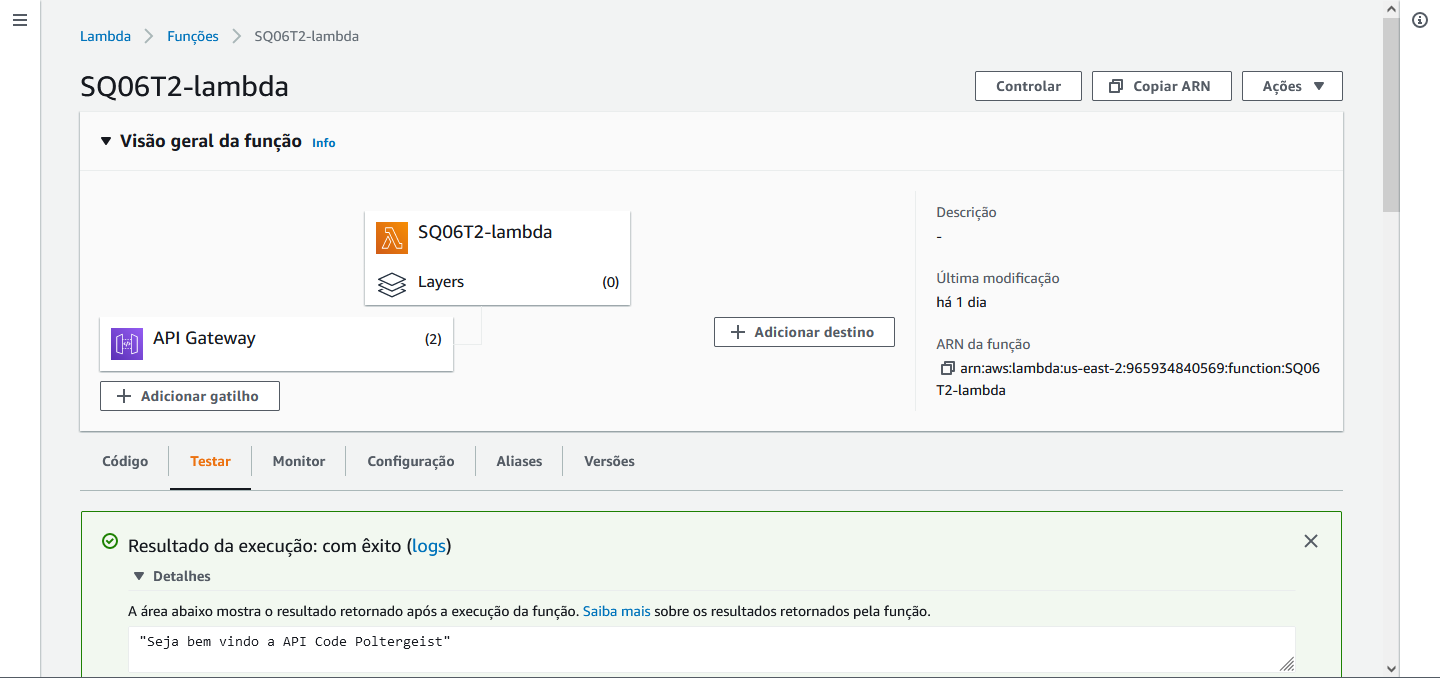This screenshot has width=1440, height=678.
Task: Open the hamburger navigation menu
Action: click(20, 21)
